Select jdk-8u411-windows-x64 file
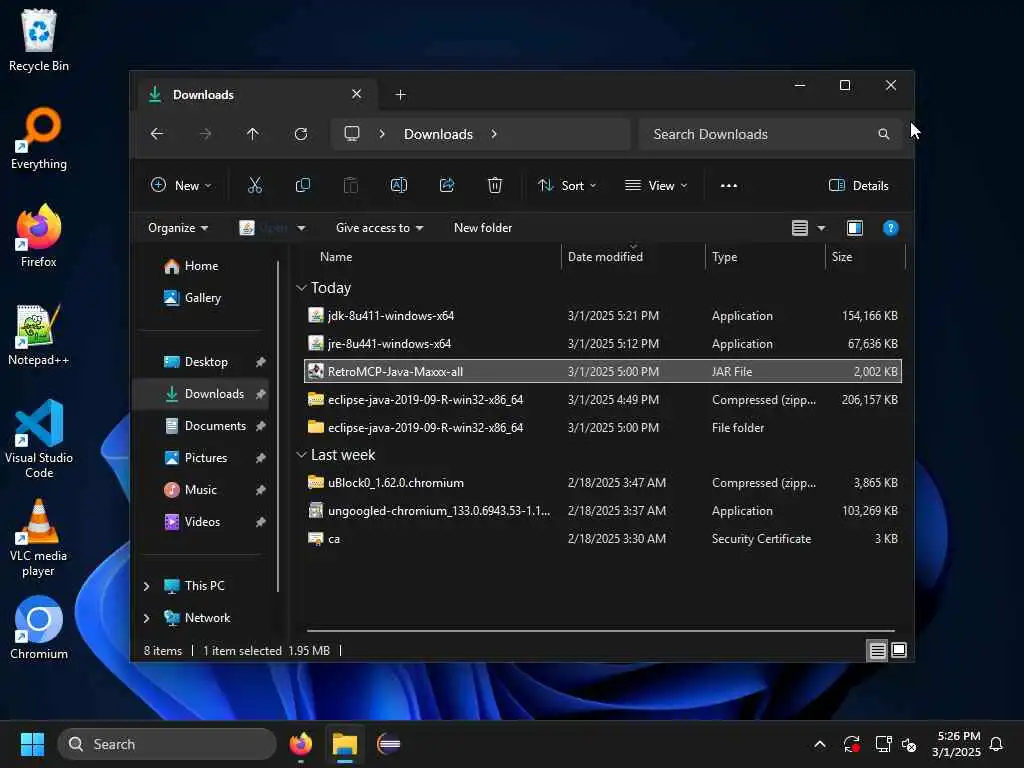This screenshot has height=768, width=1024. click(x=602, y=315)
